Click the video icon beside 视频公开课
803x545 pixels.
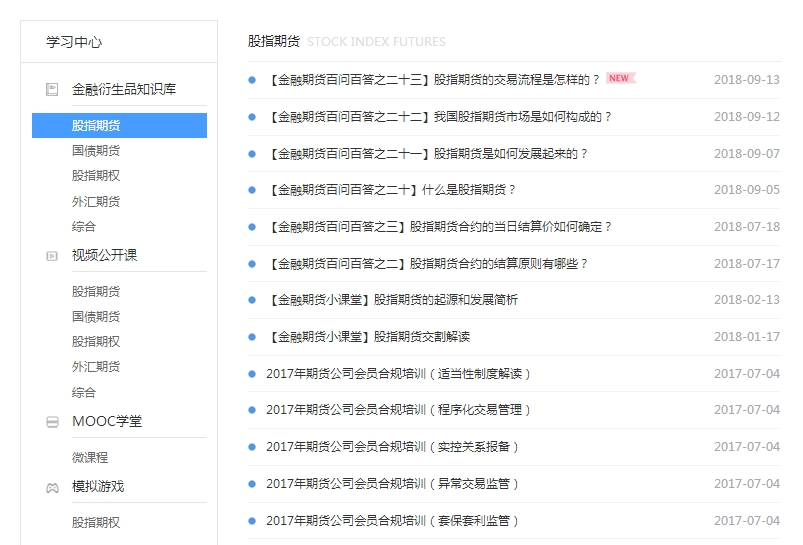tap(52, 256)
